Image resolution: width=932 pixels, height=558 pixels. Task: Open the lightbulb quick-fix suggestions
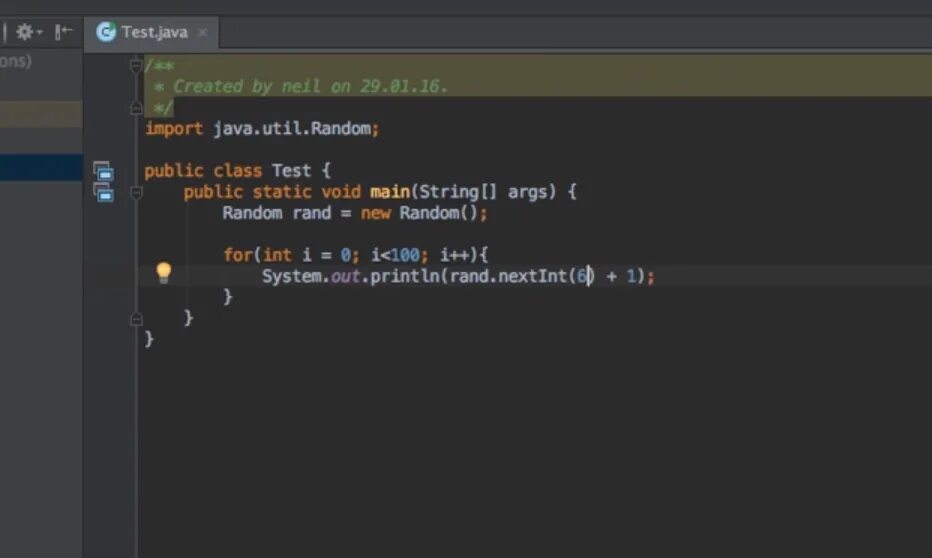(x=163, y=273)
